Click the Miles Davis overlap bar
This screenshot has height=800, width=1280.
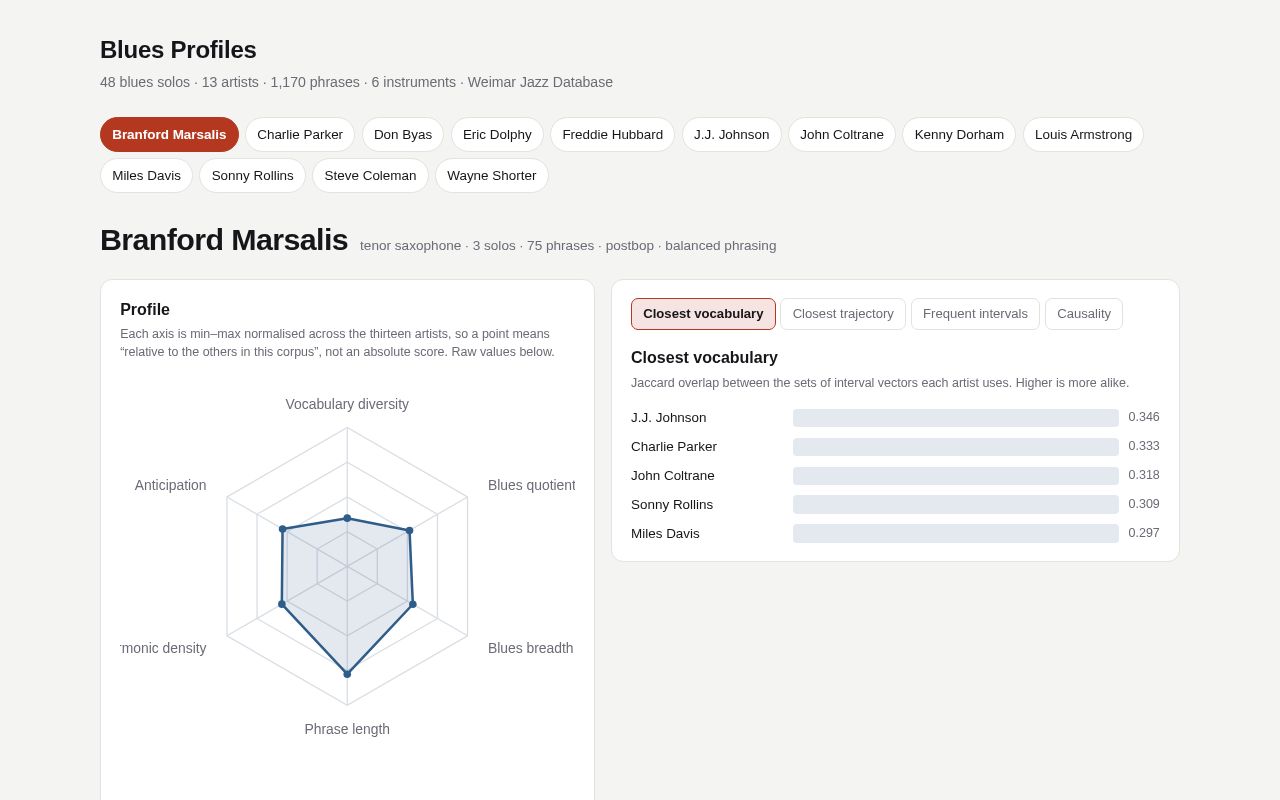956,534
